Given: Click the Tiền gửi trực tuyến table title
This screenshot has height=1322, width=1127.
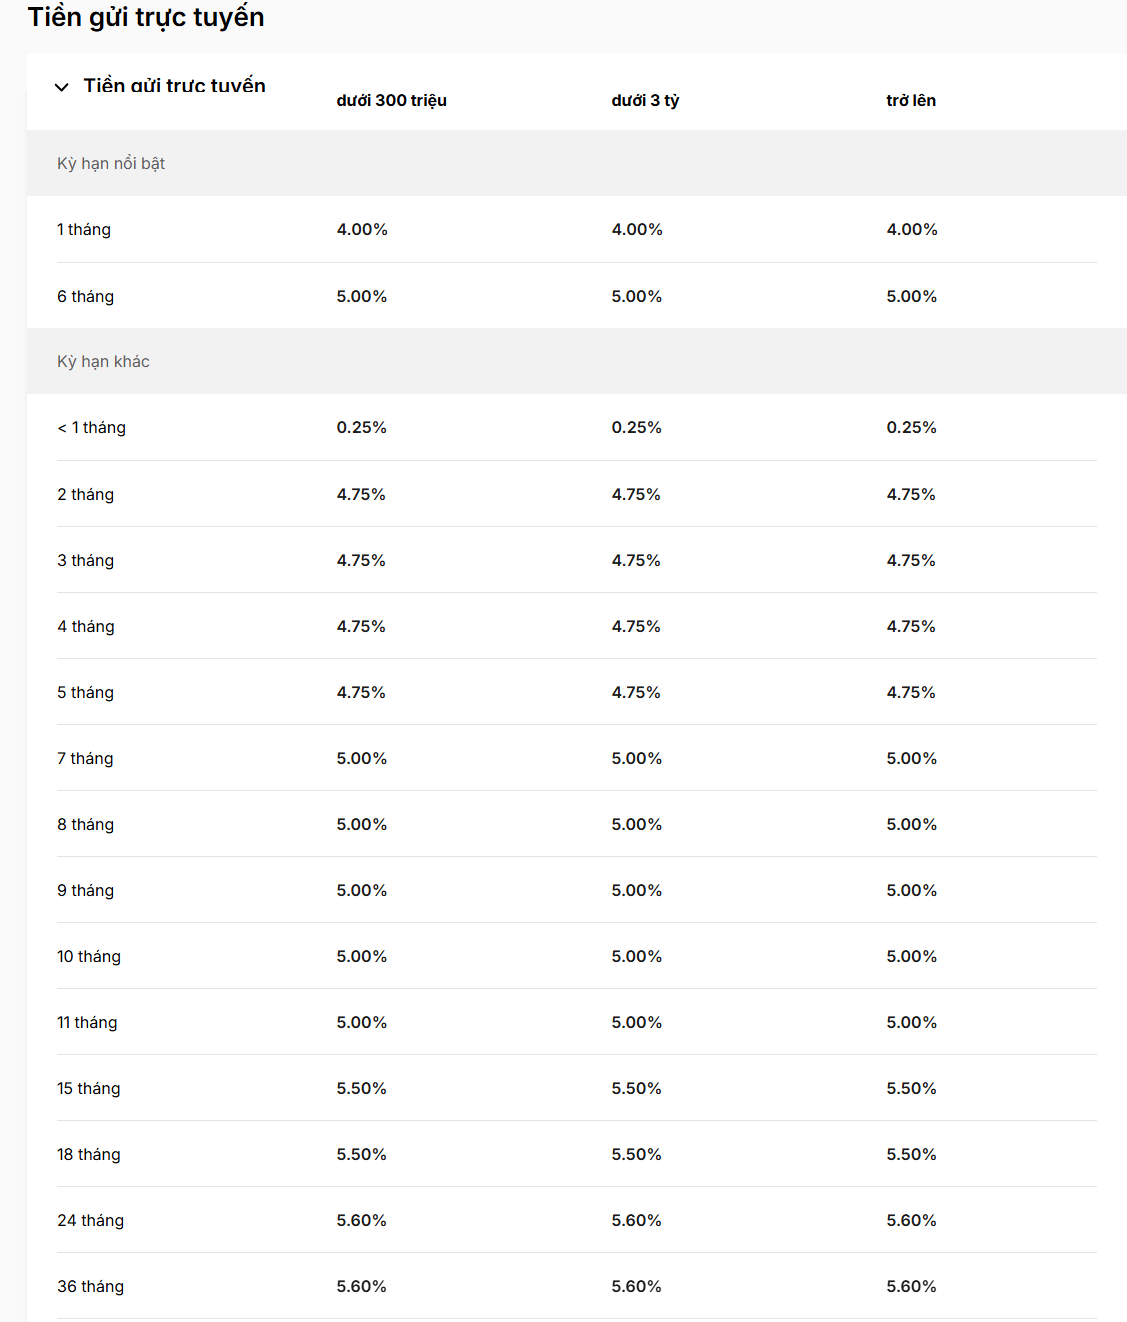Looking at the screenshot, I should tap(174, 86).
